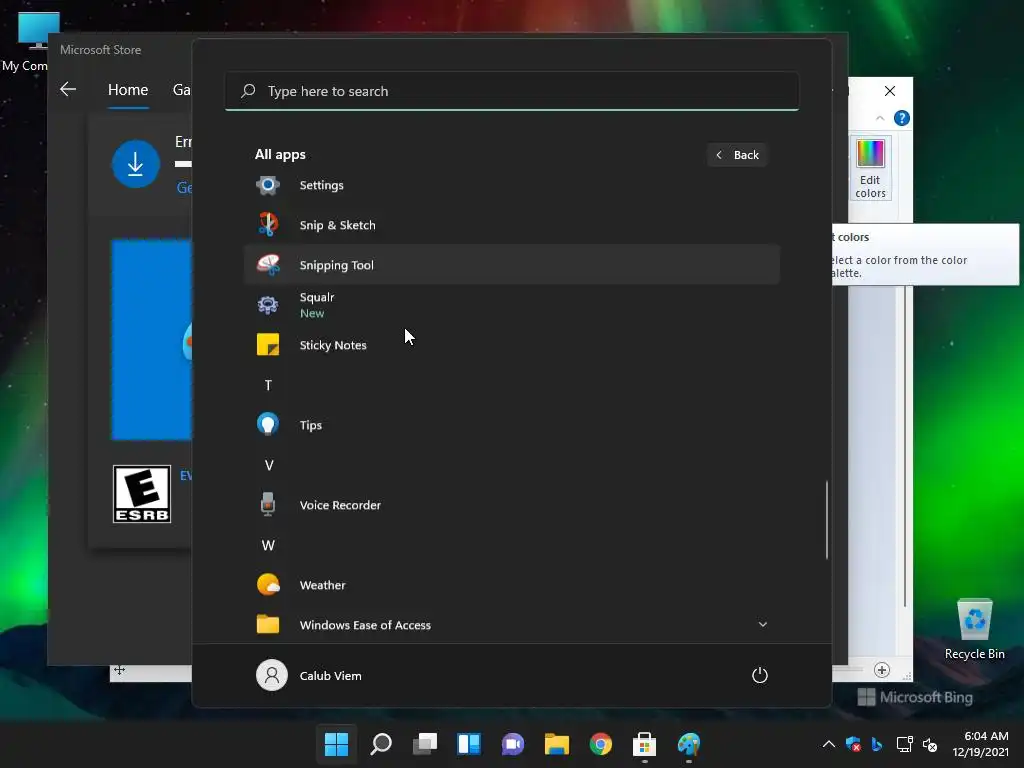
Task: Expand the Windows Ease of Access folder
Action: (x=762, y=624)
